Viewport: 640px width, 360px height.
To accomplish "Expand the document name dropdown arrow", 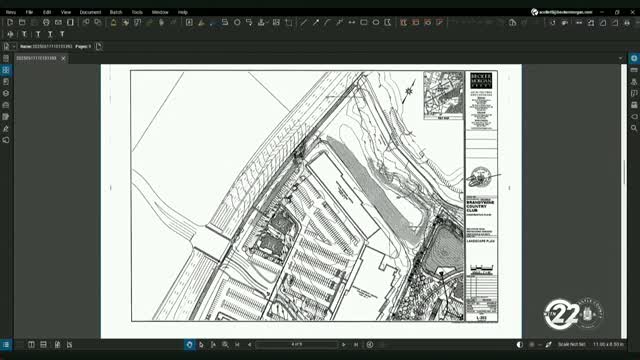I will tap(14, 47).
